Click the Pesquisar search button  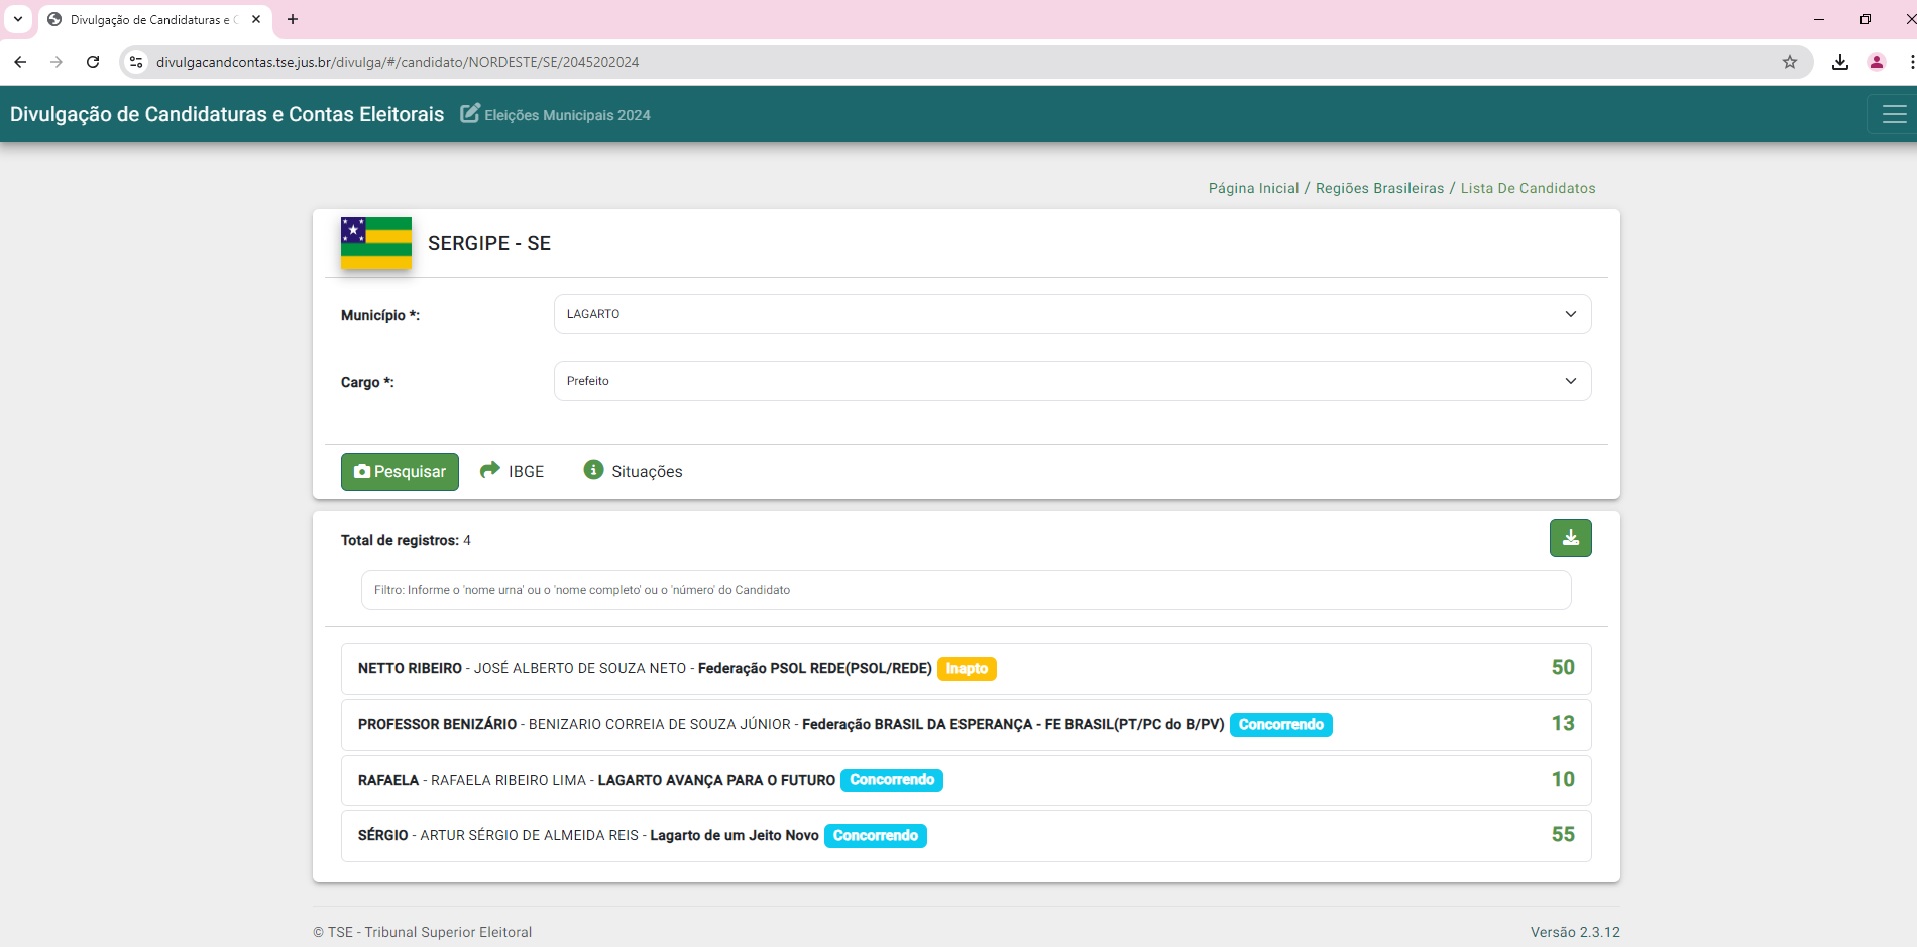[x=400, y=472]
